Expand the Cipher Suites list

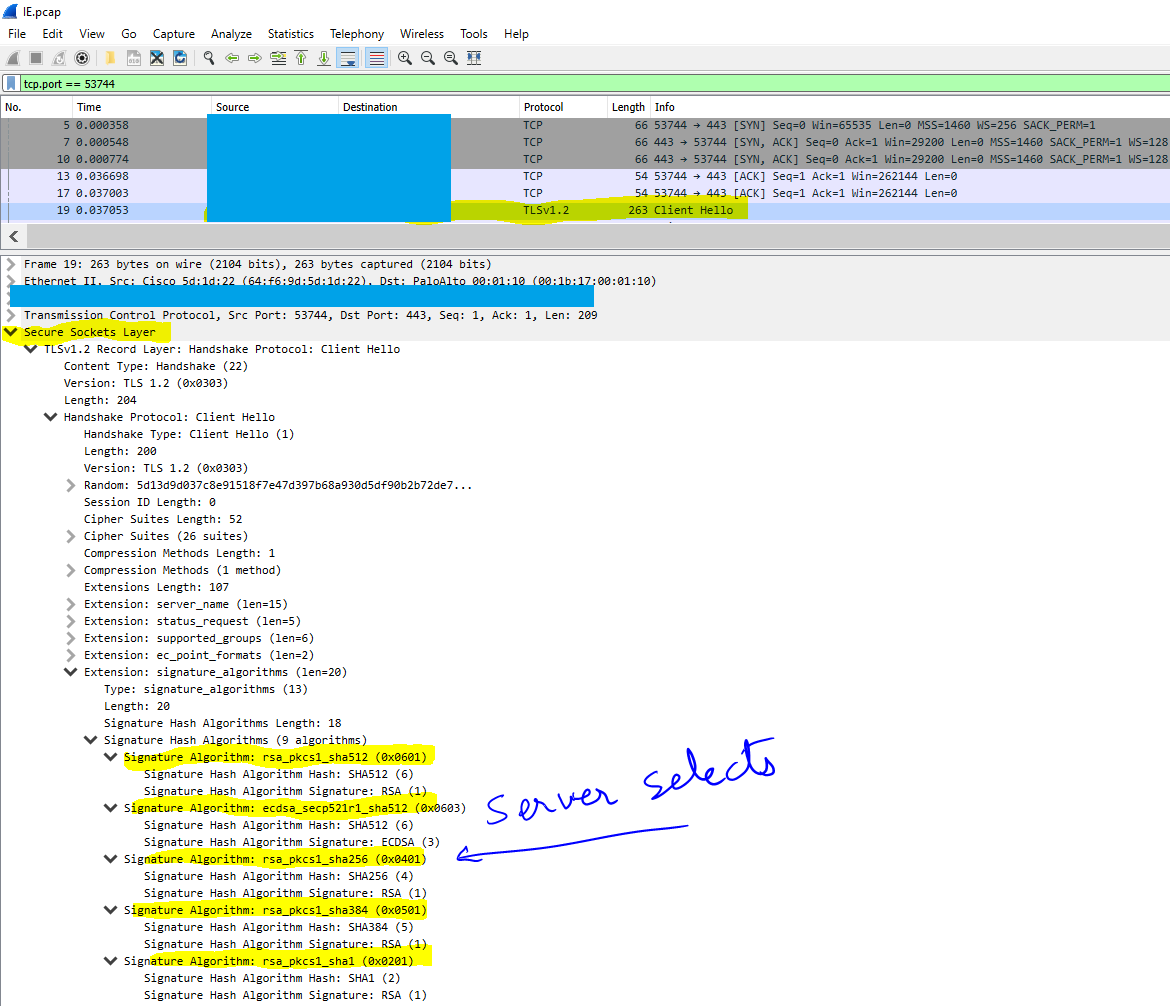(x=70, y=535)
